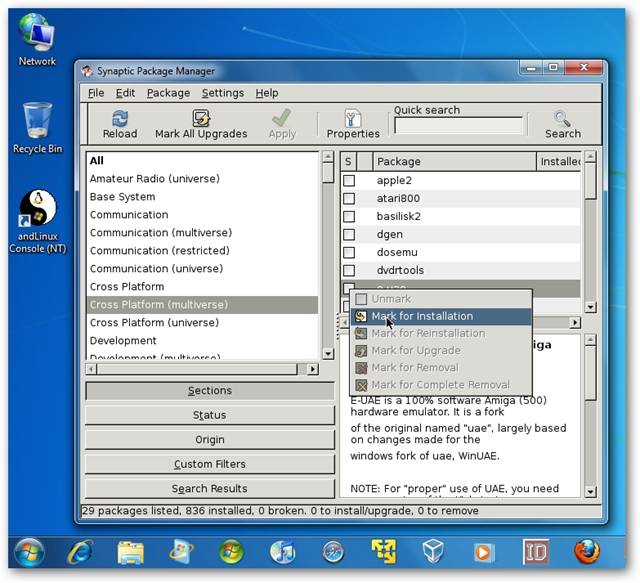This screenshot has height=583, width=640.
Task: Launch Internet Explorer from the taskbar
Action: 80,553
